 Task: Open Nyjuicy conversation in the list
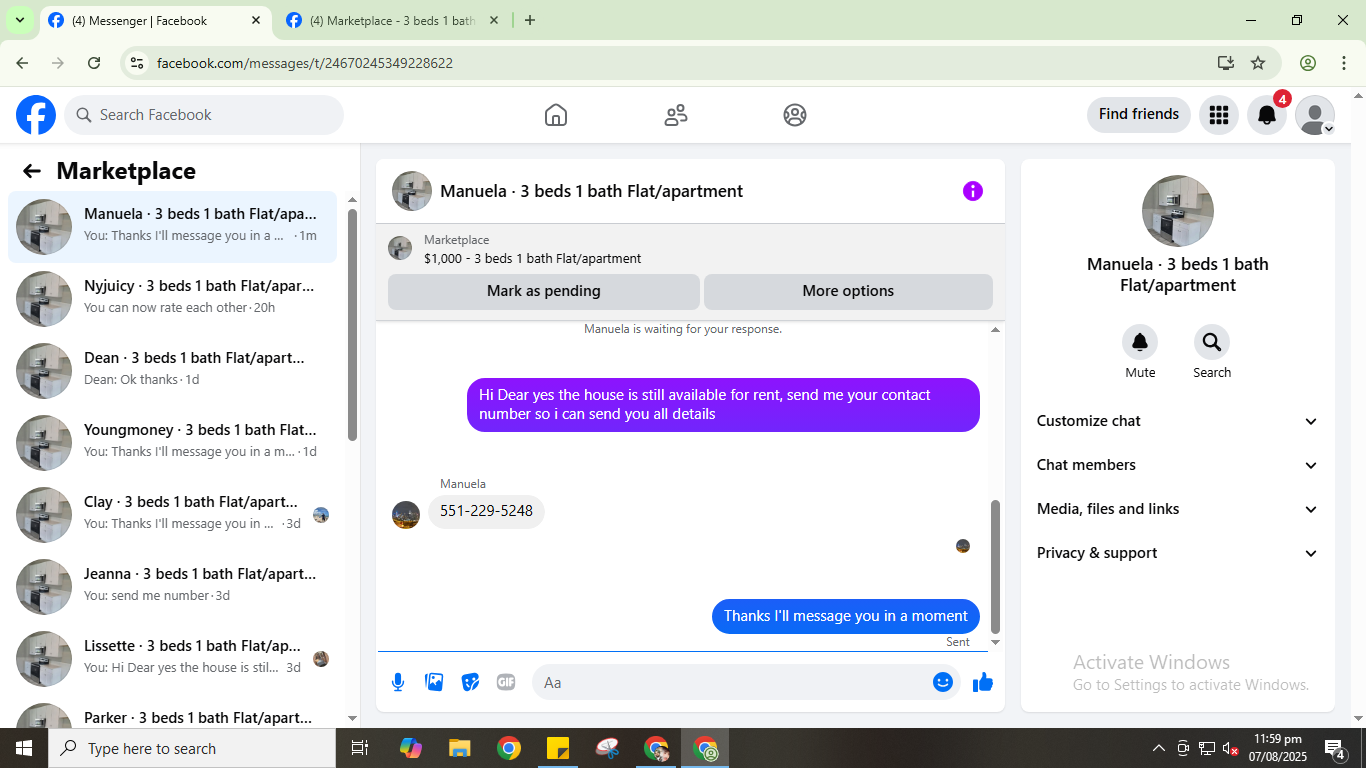173,299
